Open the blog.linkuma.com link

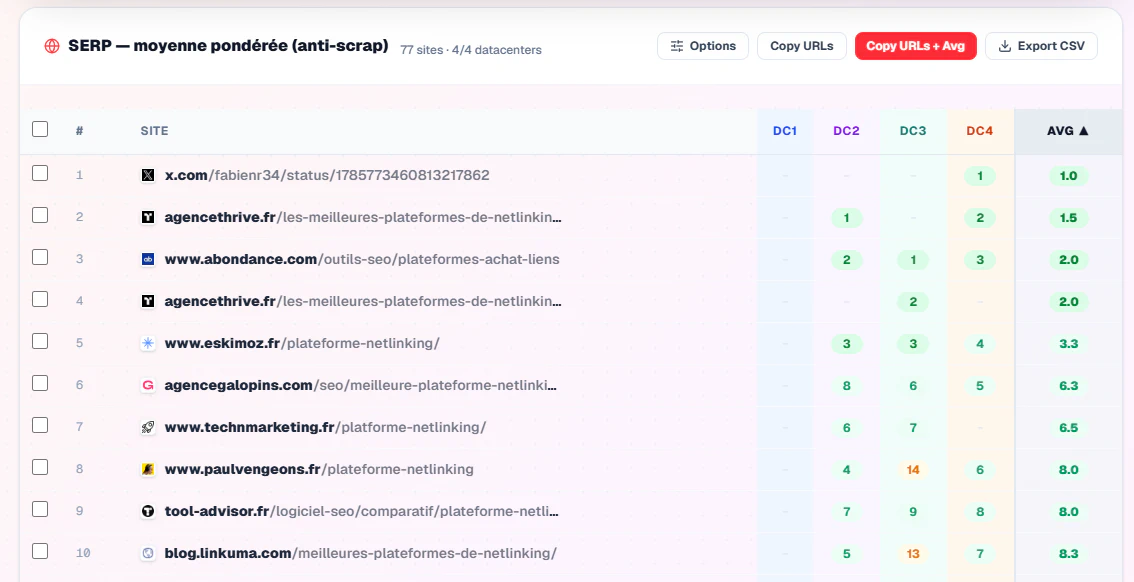coord(361,553)
